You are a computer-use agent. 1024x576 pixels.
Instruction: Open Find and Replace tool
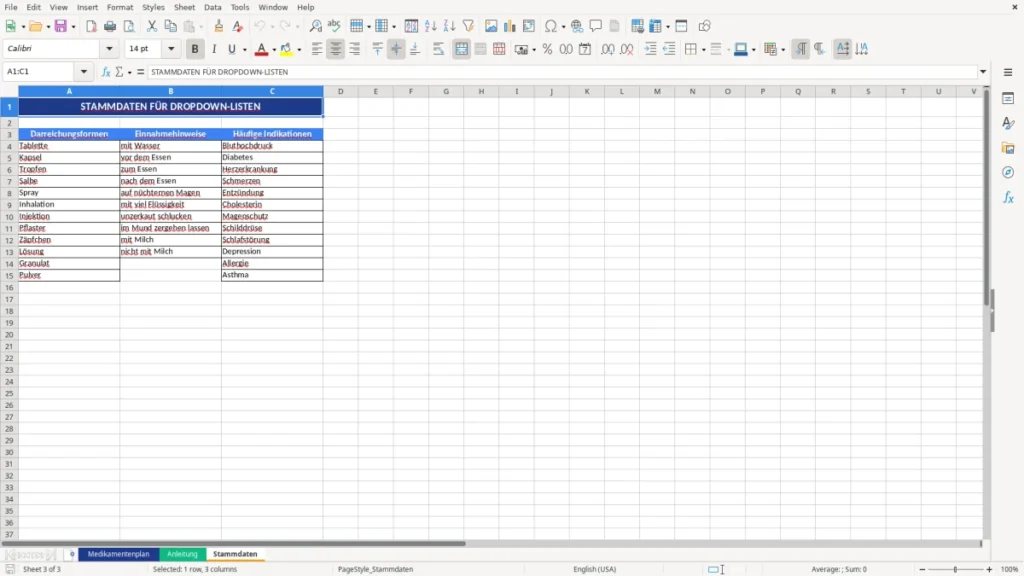click(315, 26)
